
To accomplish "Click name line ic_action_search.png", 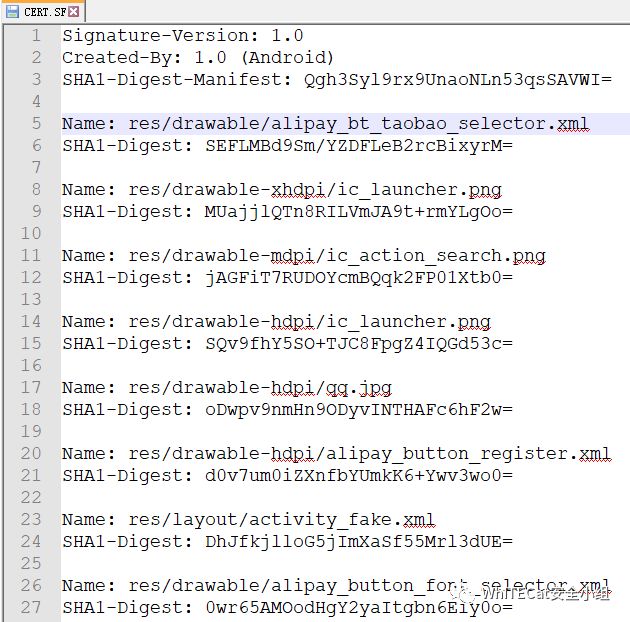I will [304, 256].
